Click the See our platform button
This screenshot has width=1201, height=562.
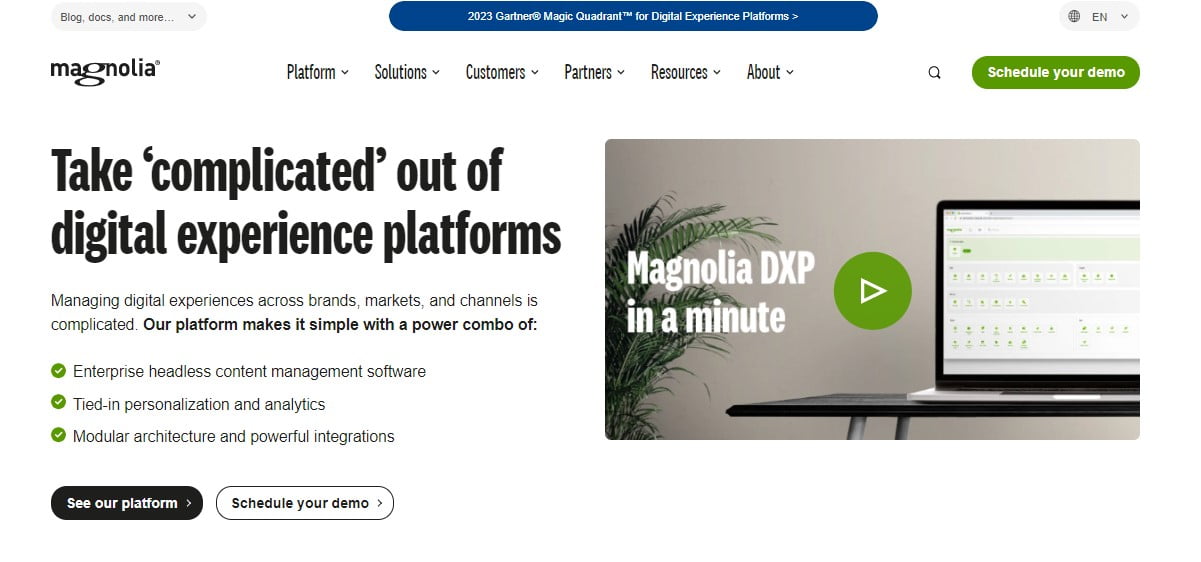pyautogui.click(x=127, y=503)
